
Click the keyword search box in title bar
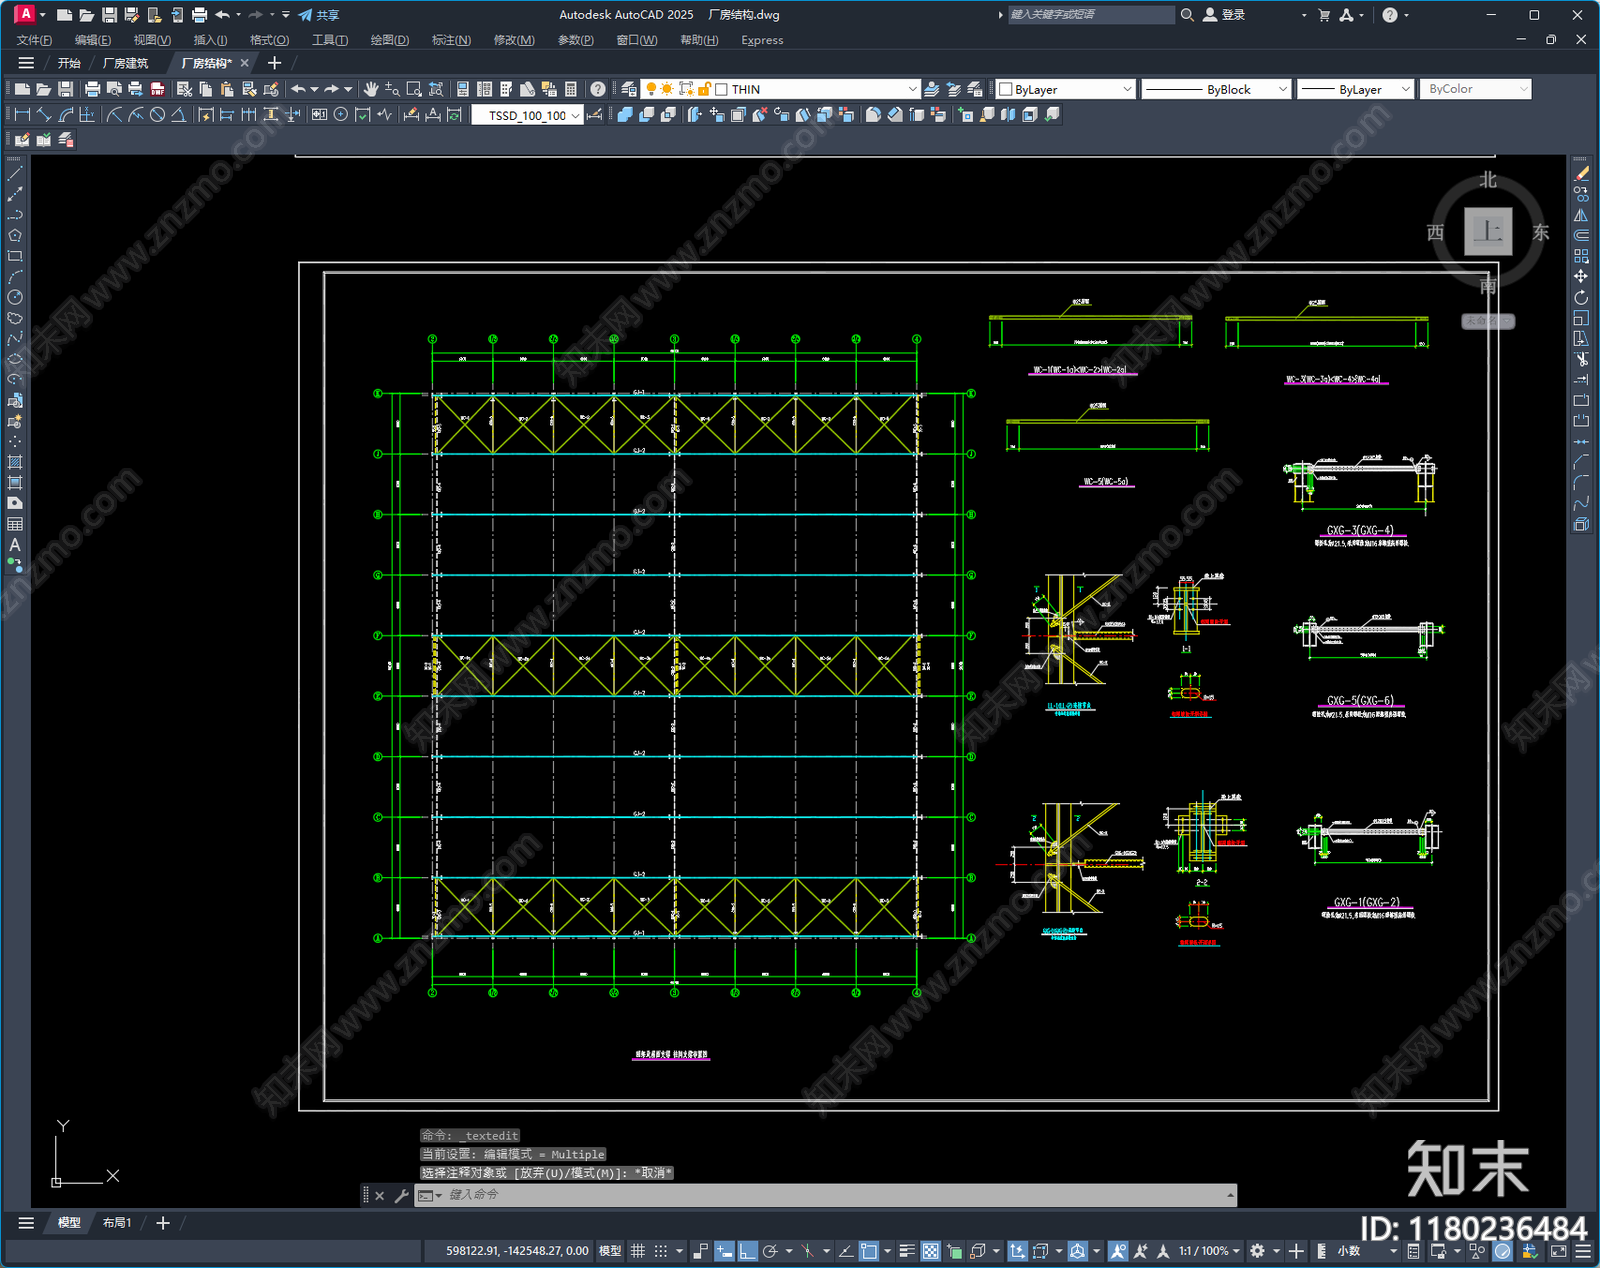click(1090, 15)
